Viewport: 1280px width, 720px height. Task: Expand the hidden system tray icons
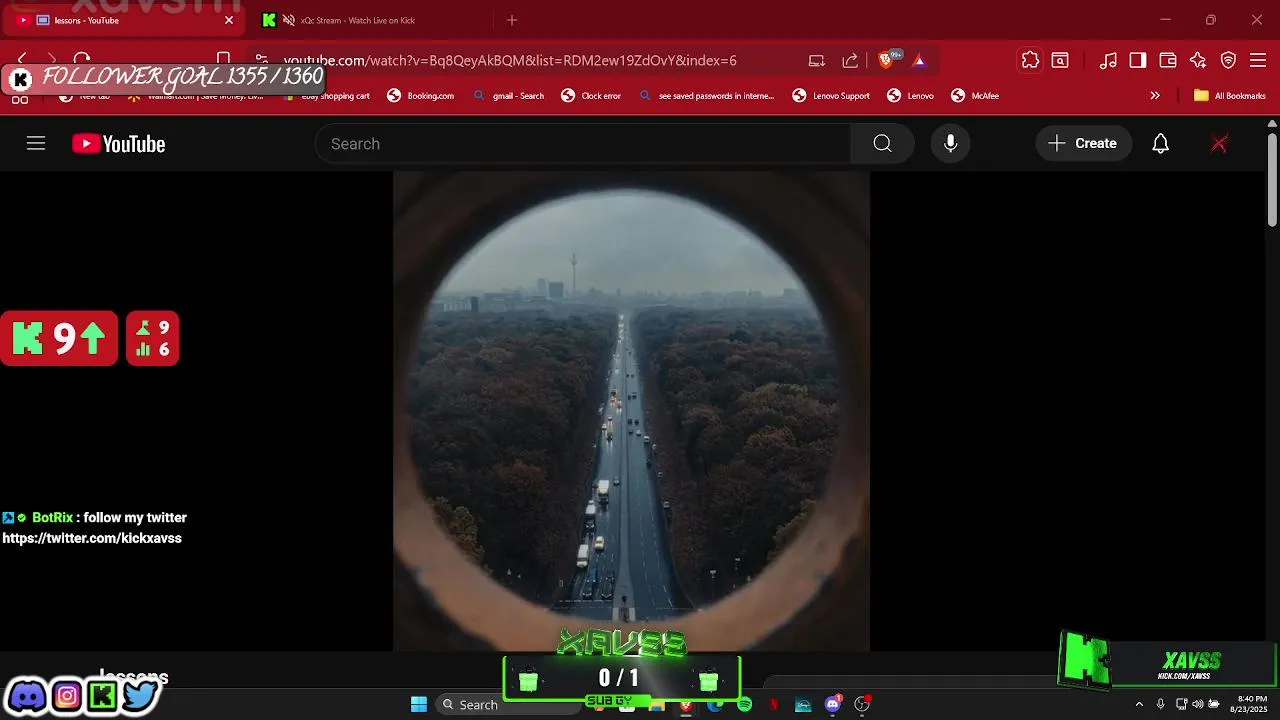1138,704
